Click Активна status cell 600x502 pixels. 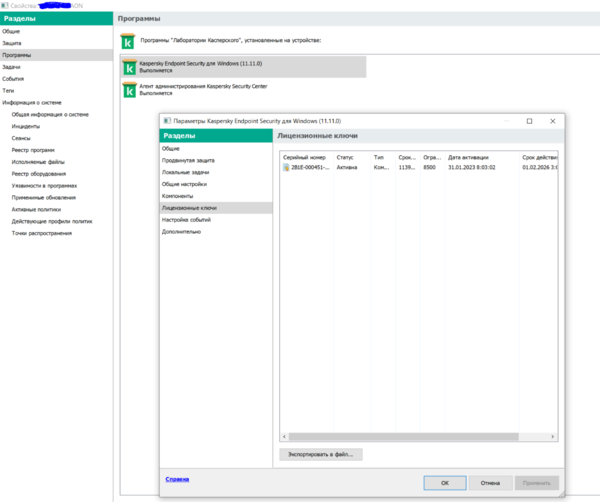coord(347,167)
